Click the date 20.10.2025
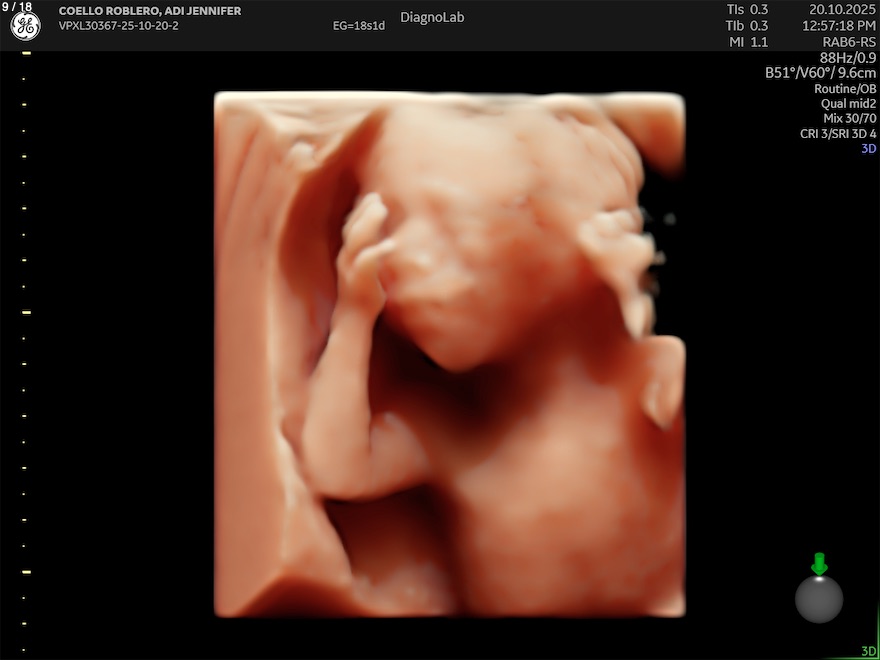Viewport: 880px width, 660px height. pyautogui.click(x=842, y=10)
